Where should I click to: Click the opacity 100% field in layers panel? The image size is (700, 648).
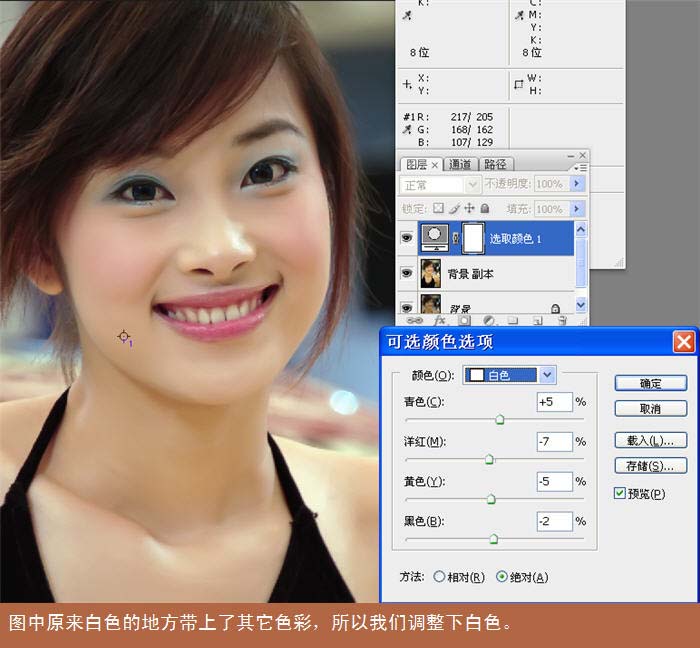coord(552,183)
